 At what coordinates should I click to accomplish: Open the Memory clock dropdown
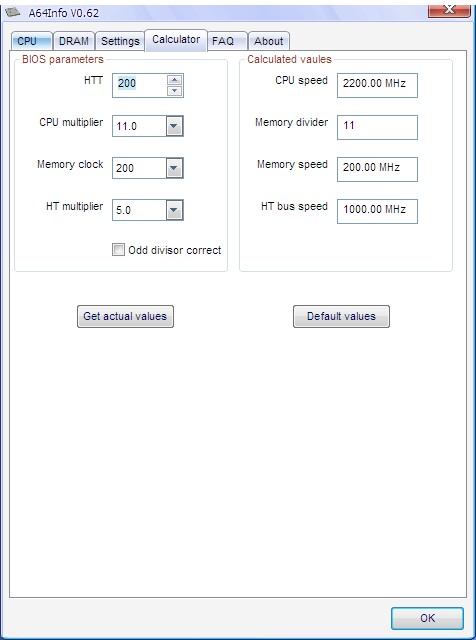174,168
